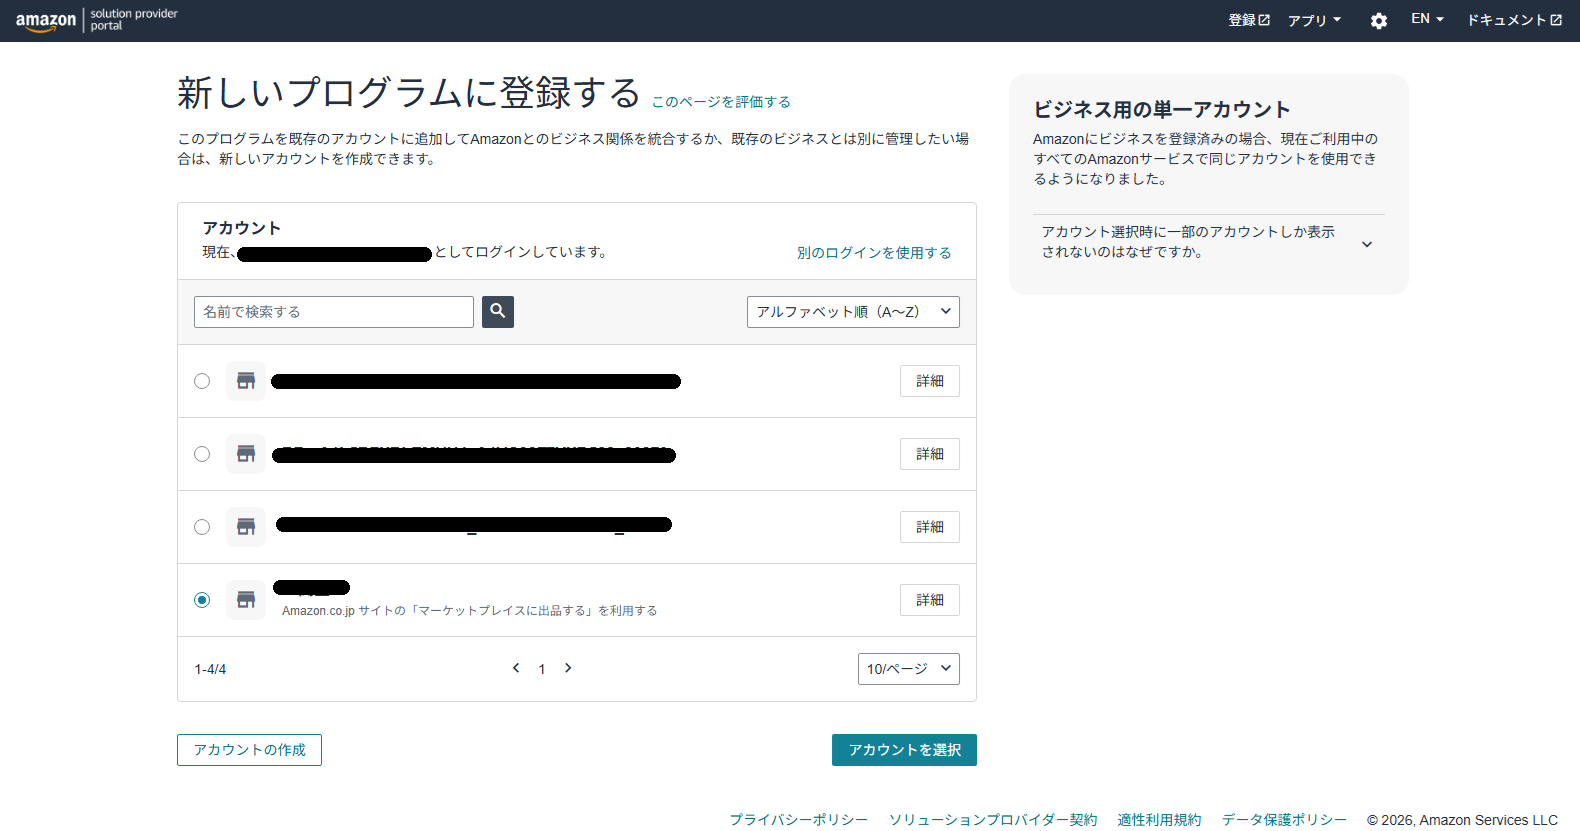Click the アカウントを選択 button
Screen dimensions: 1580x831
point(904,750)
